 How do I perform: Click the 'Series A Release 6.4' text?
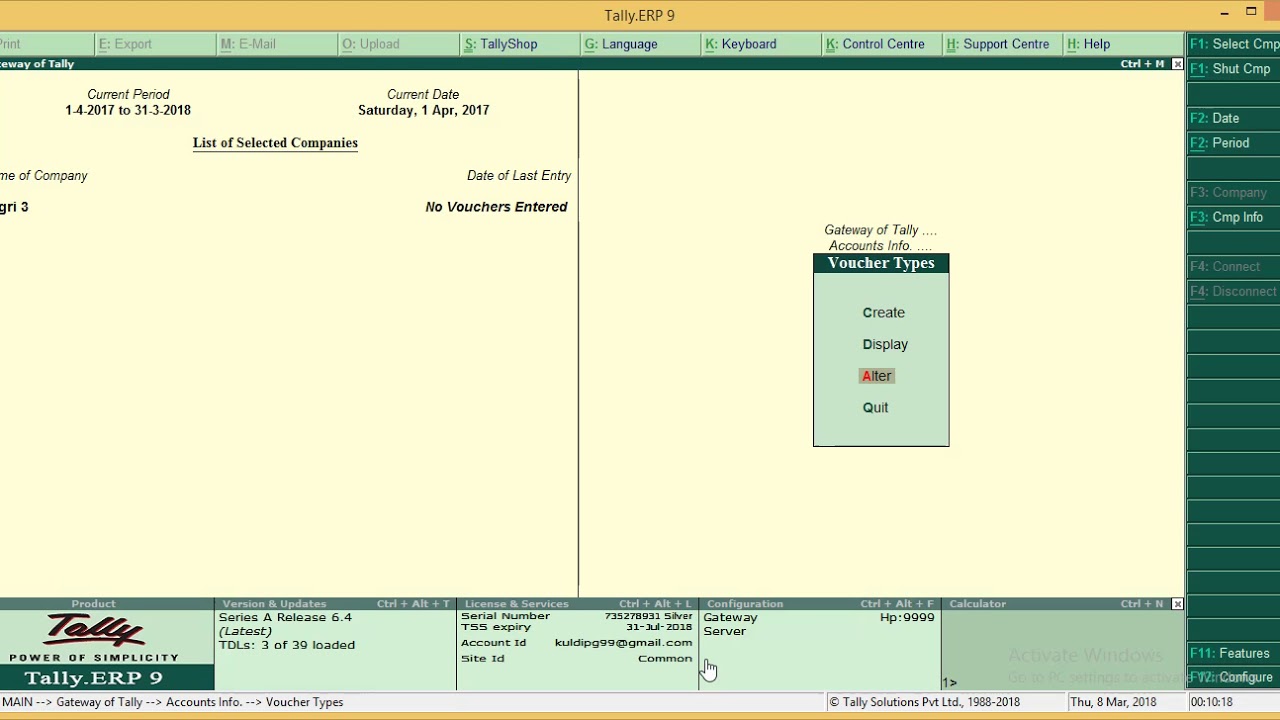tap(285, 618)
